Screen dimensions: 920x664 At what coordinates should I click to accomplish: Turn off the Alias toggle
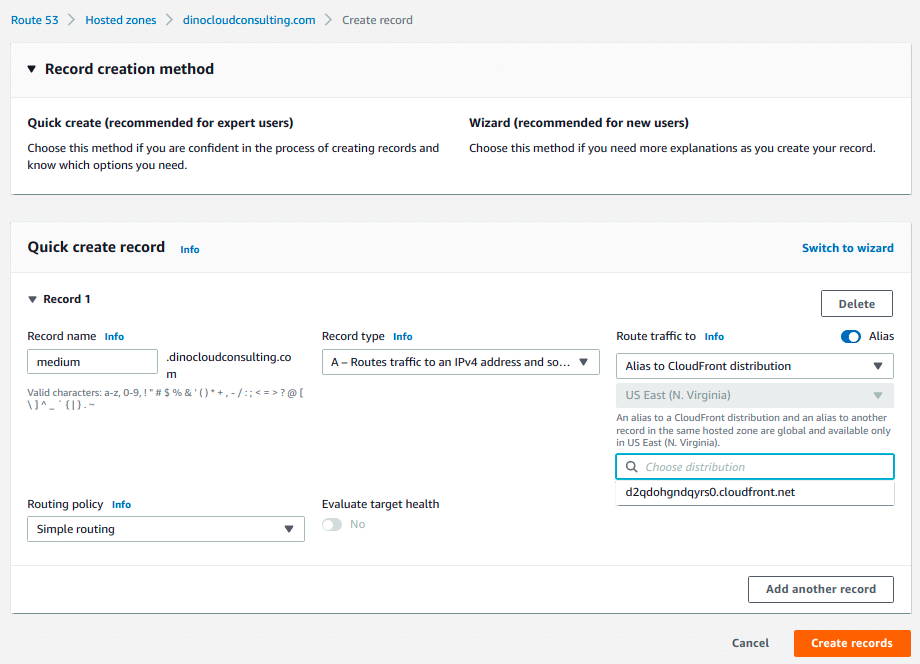pyautogui.click(x=850, y=337)
